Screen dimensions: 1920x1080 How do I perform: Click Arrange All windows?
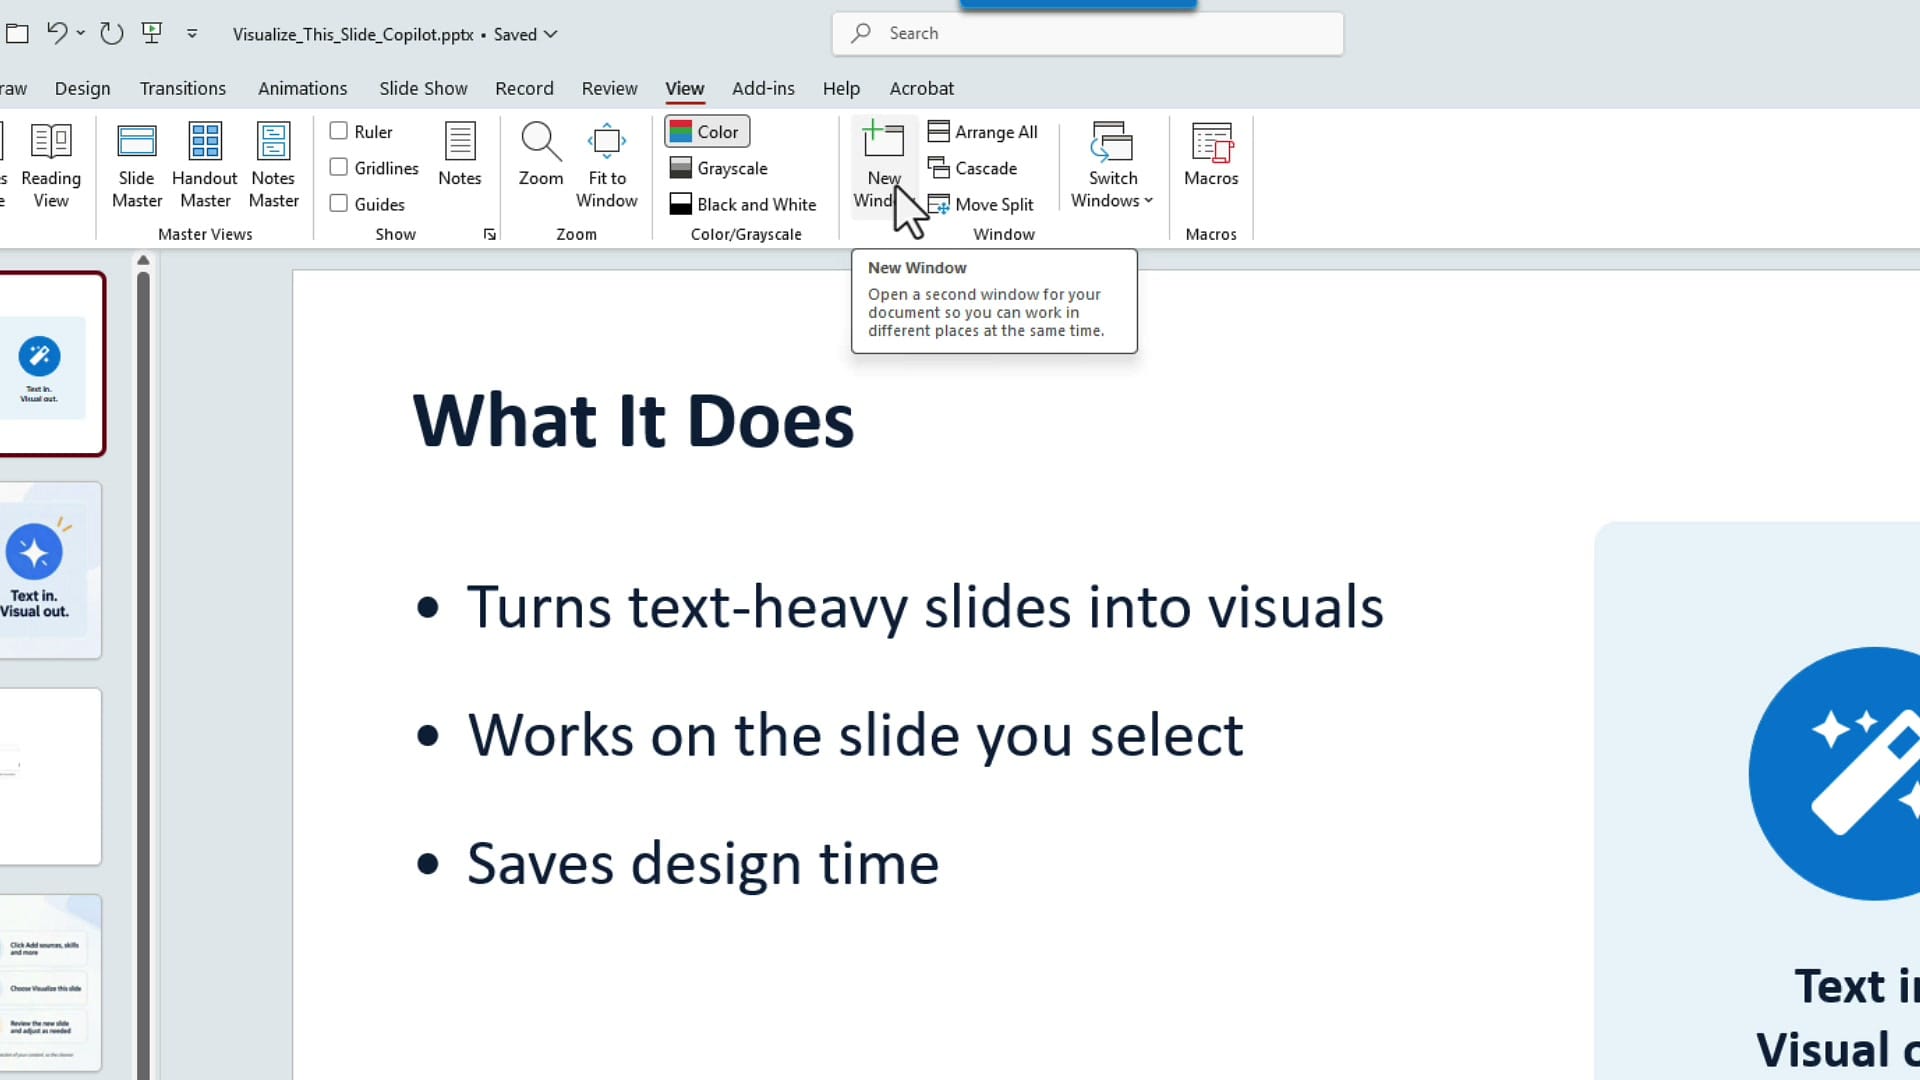pos(983,132)
